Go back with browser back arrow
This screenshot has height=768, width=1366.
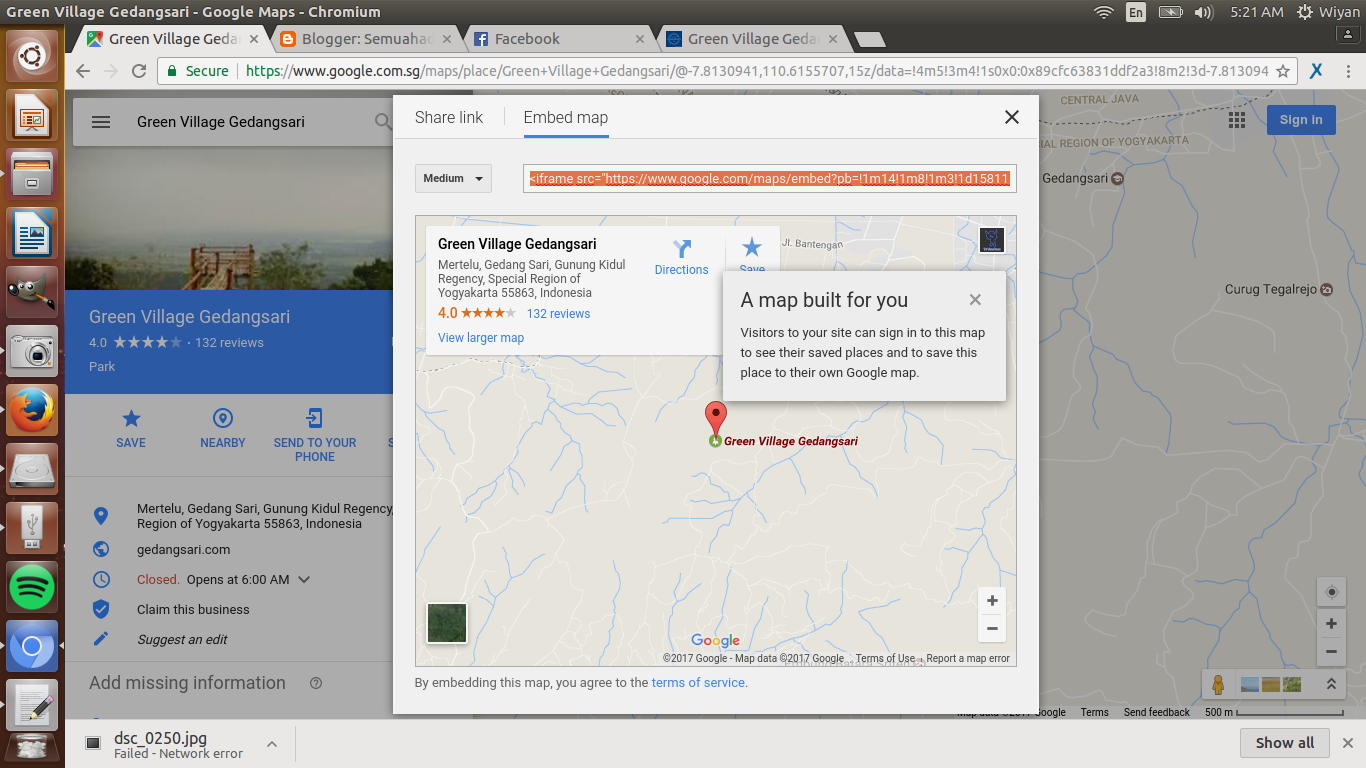(83, 71)
